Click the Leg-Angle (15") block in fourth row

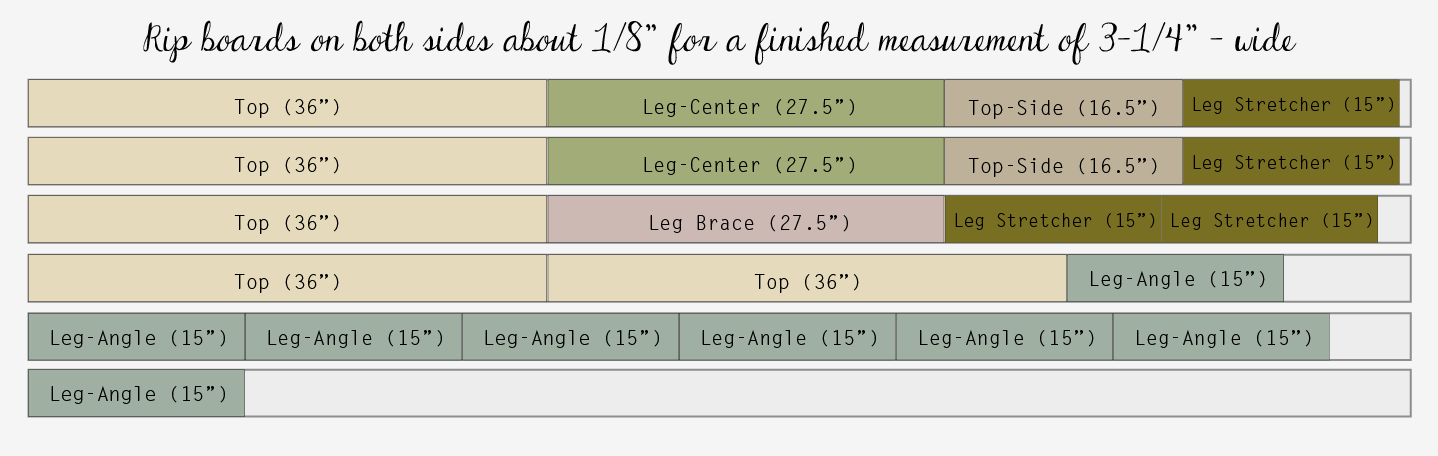1175,278
